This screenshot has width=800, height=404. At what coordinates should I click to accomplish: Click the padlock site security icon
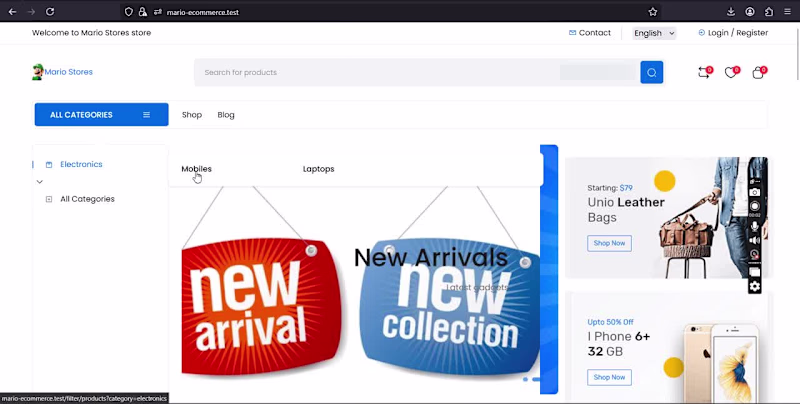coord(142,12)
